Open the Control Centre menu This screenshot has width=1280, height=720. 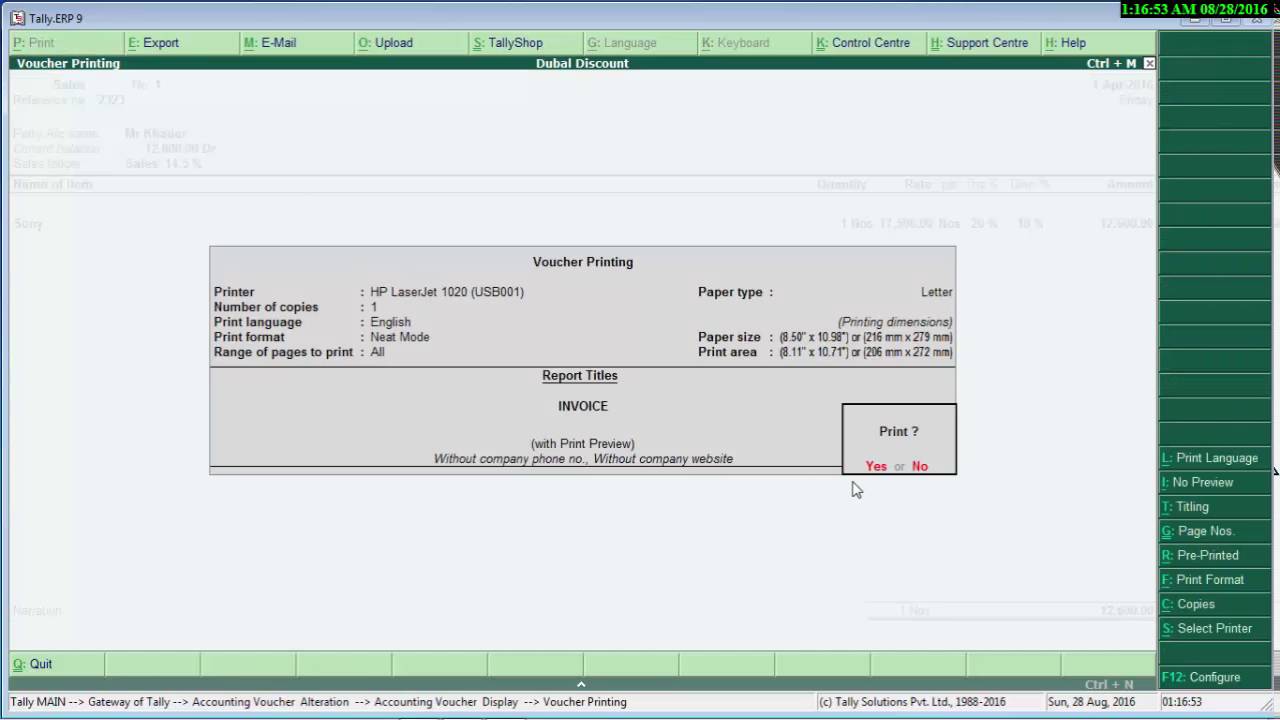(870, 43)
